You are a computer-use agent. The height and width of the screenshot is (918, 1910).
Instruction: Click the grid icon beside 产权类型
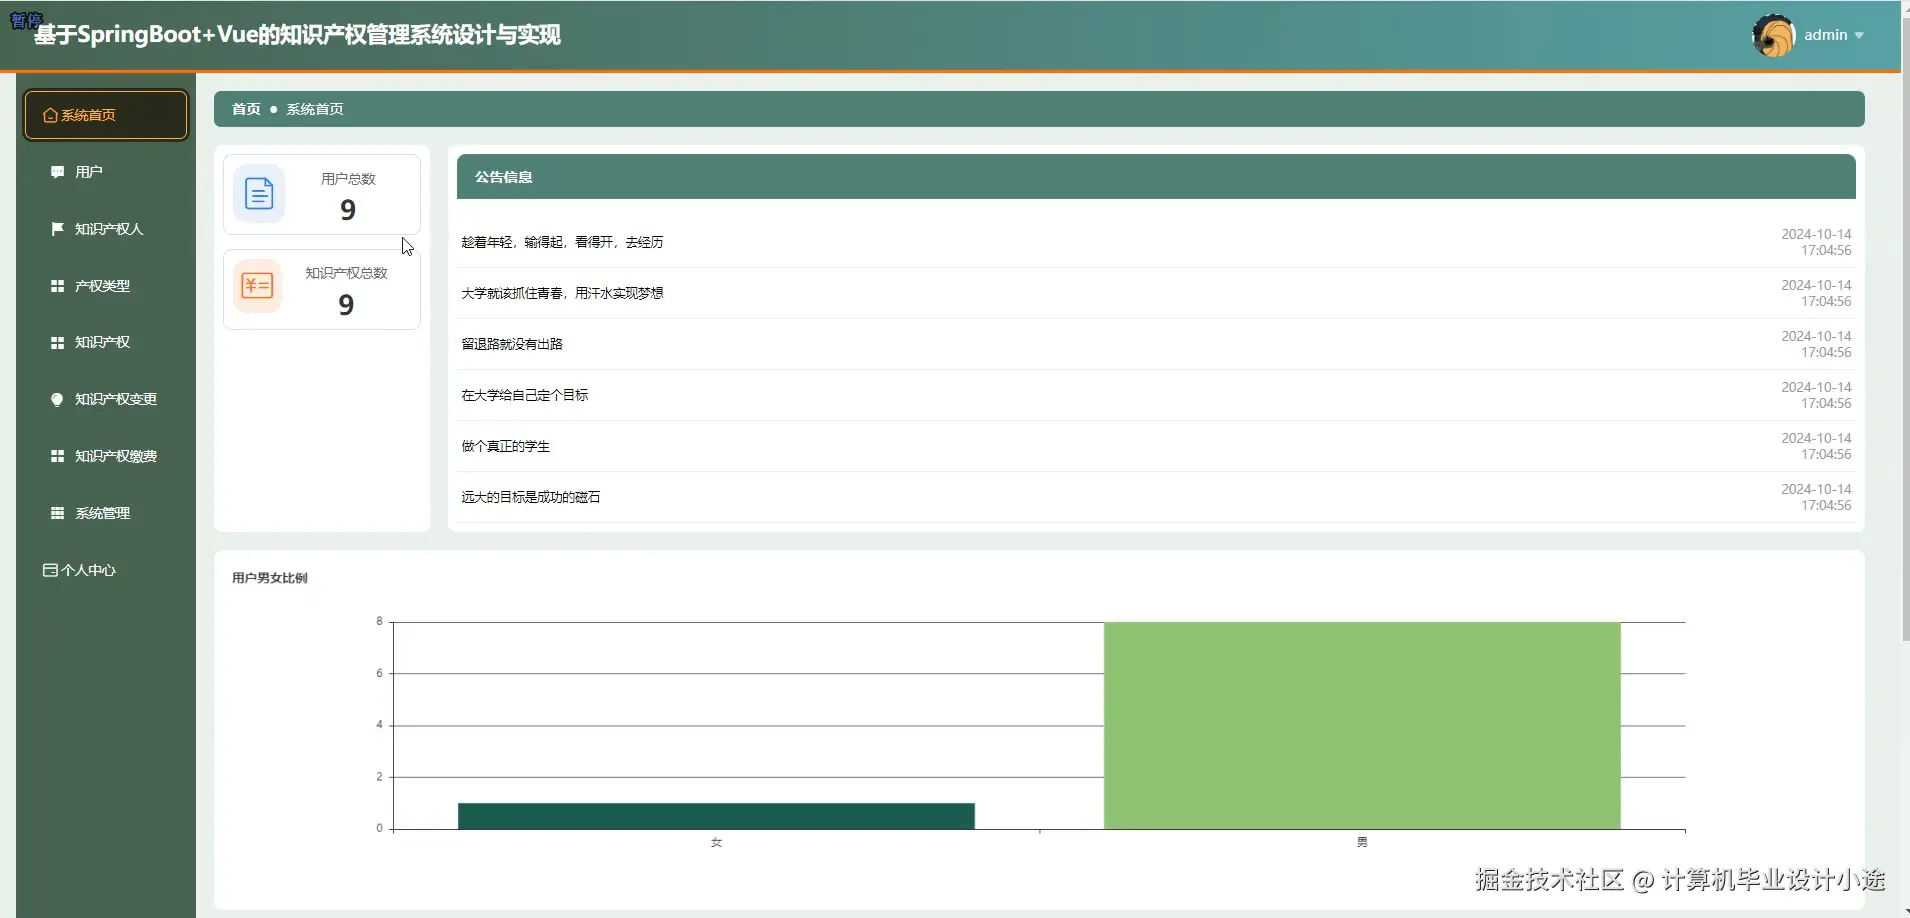click(x=57, y=286)
